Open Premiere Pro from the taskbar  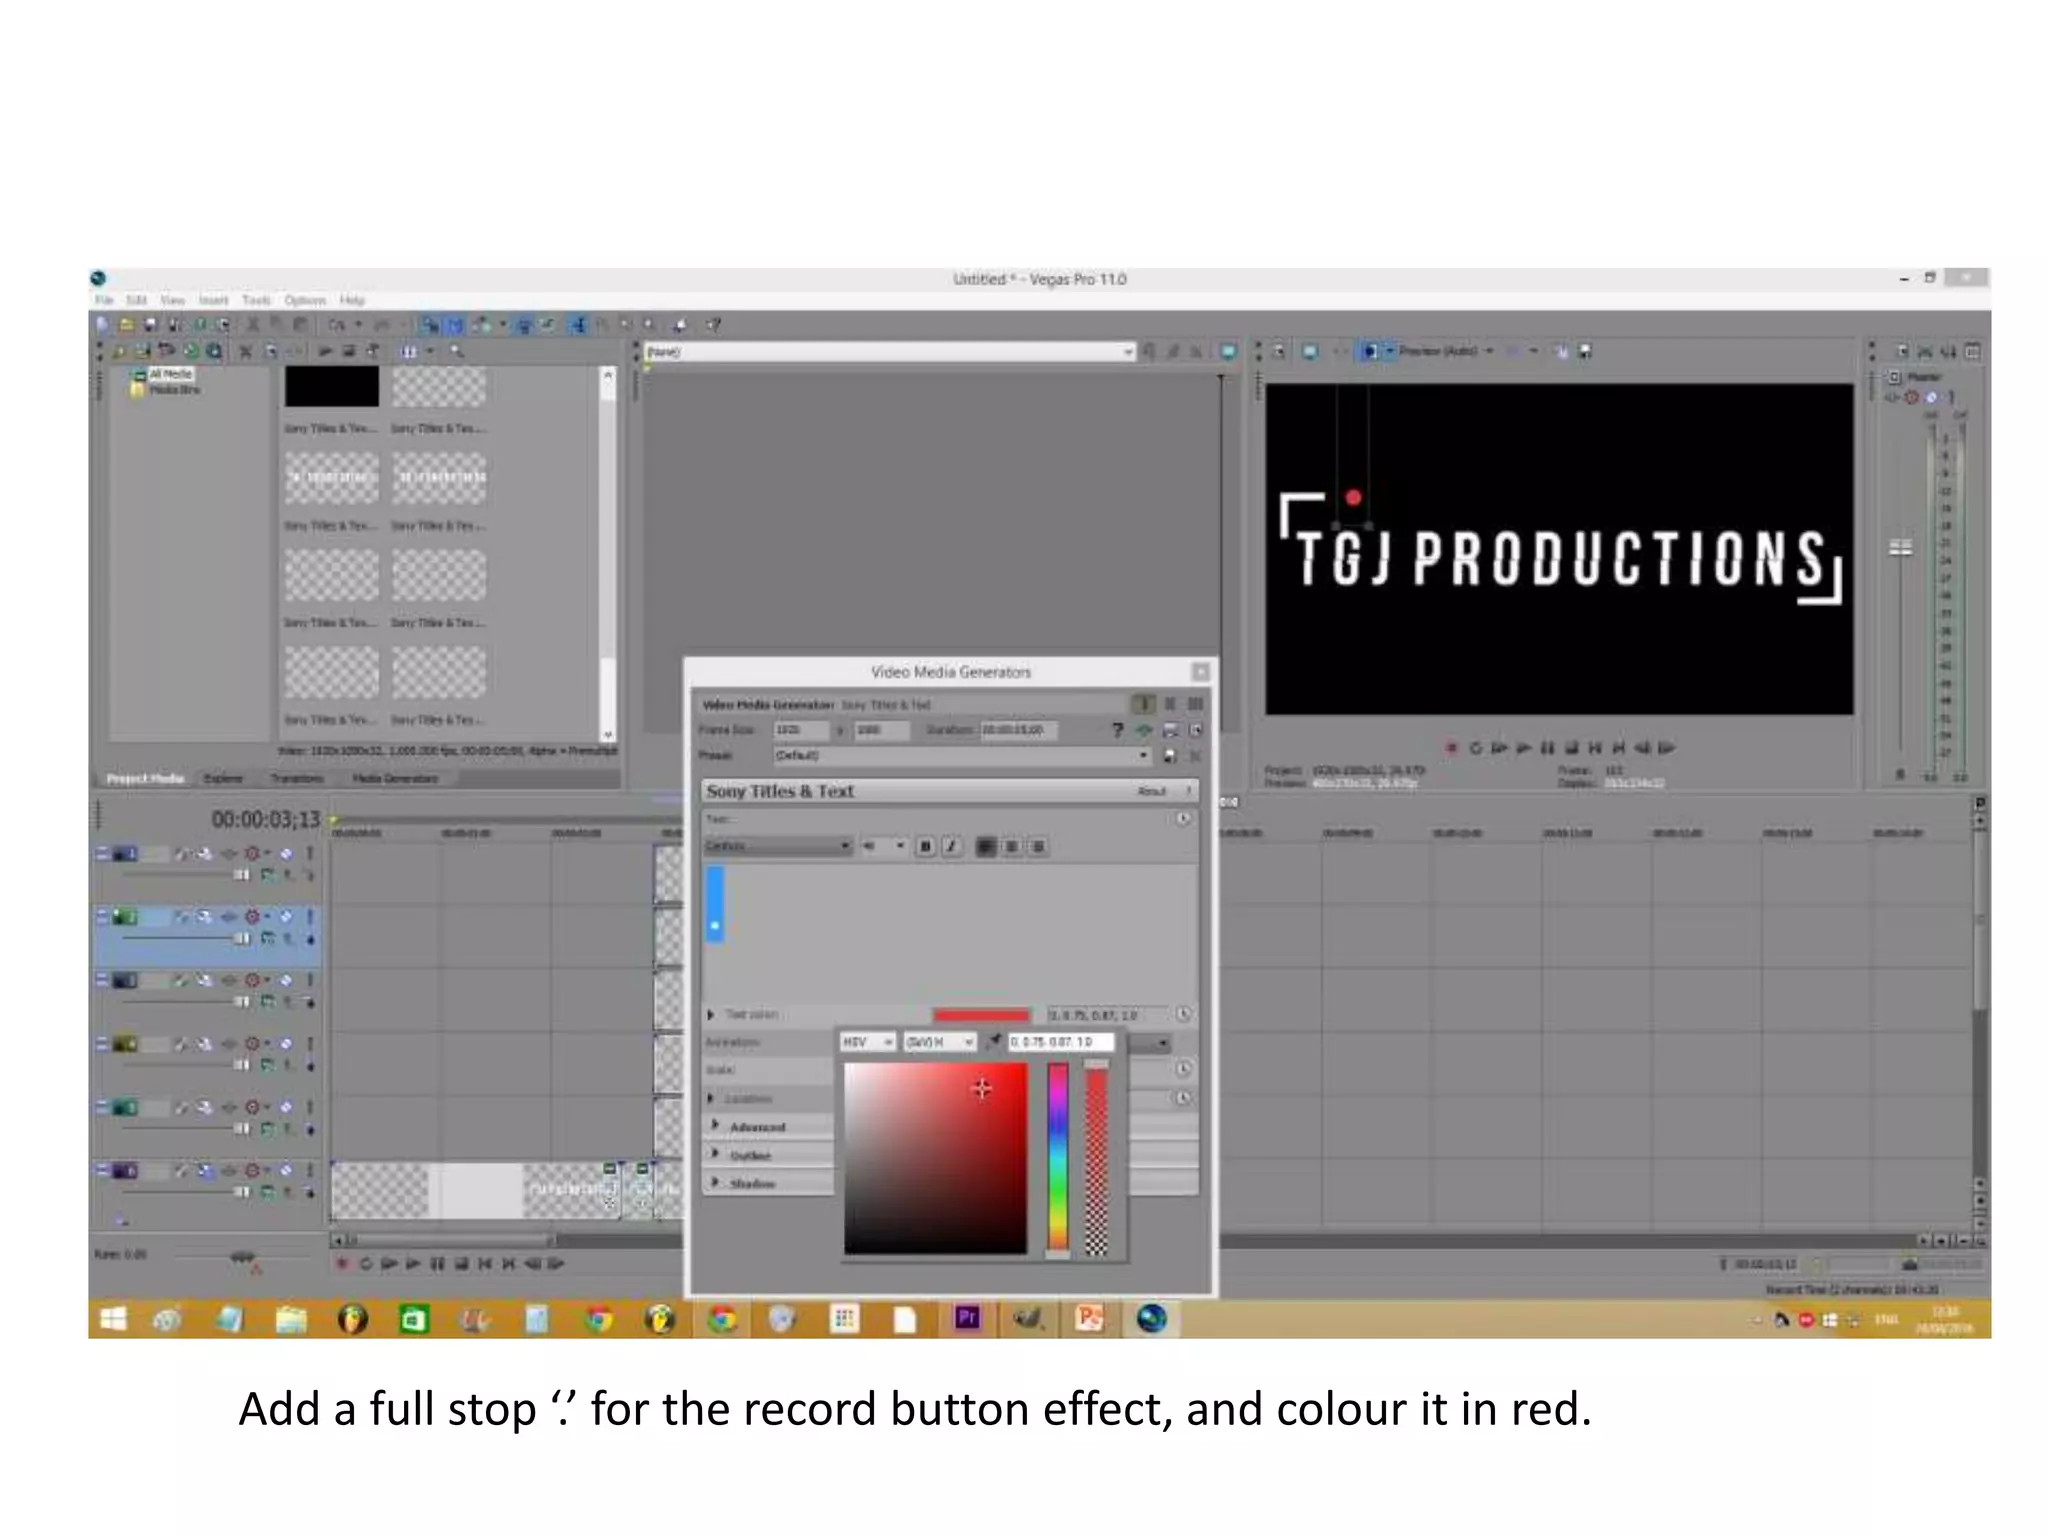967,1320
